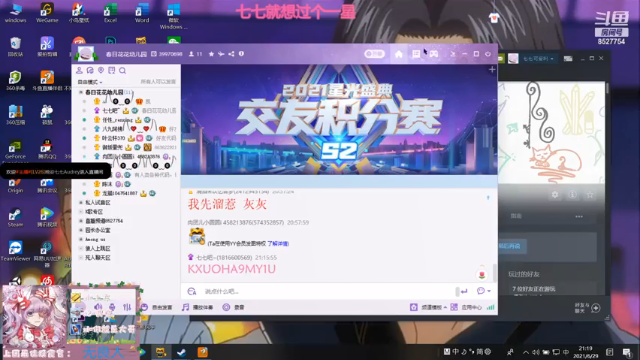Click the 2021星光盛典 event banner
The width and height of the screenshot is (640, 360).
pos(339,120)
